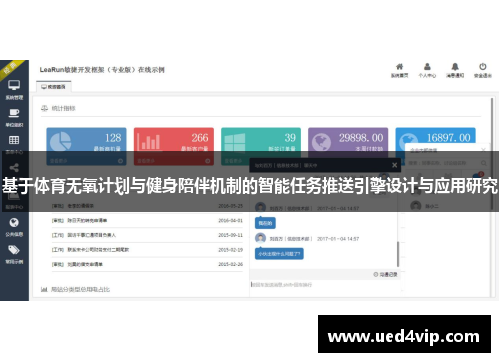Open the blue card showing 128

(86, 146)
